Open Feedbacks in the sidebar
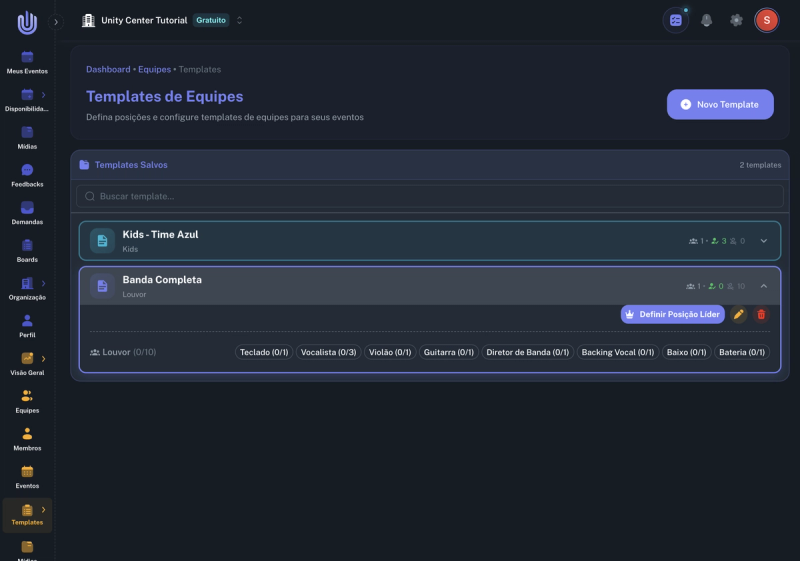The width and height of the screenshot is (800, 561). point(27,176)
